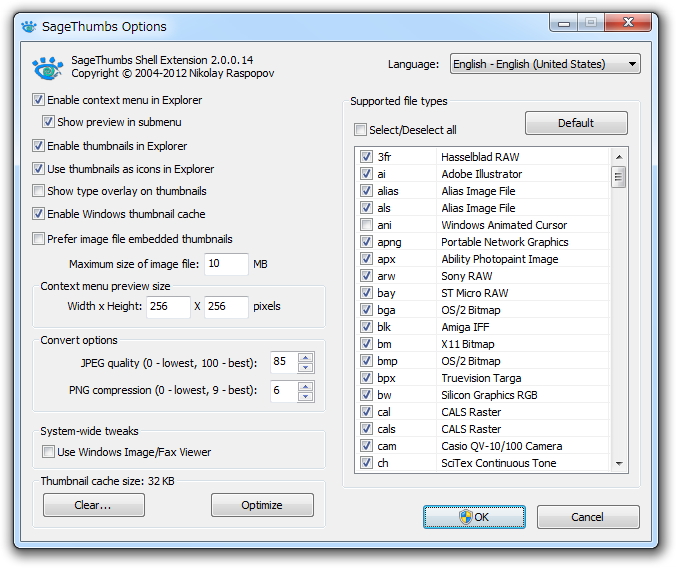Uncheck the 3fr Hasselblad RAW file type

pyautogui.click(x=366, y=157)
